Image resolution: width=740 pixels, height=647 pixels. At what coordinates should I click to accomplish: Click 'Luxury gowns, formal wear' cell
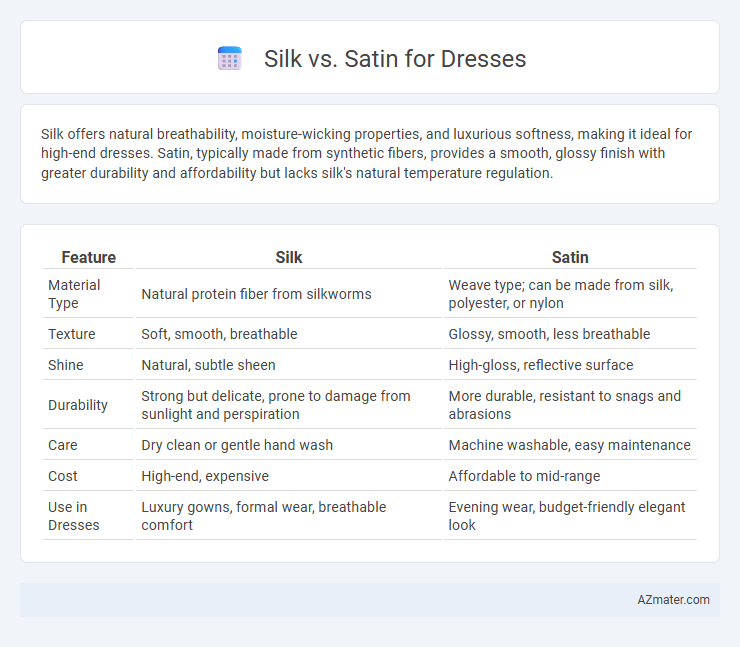pos(288,516)
